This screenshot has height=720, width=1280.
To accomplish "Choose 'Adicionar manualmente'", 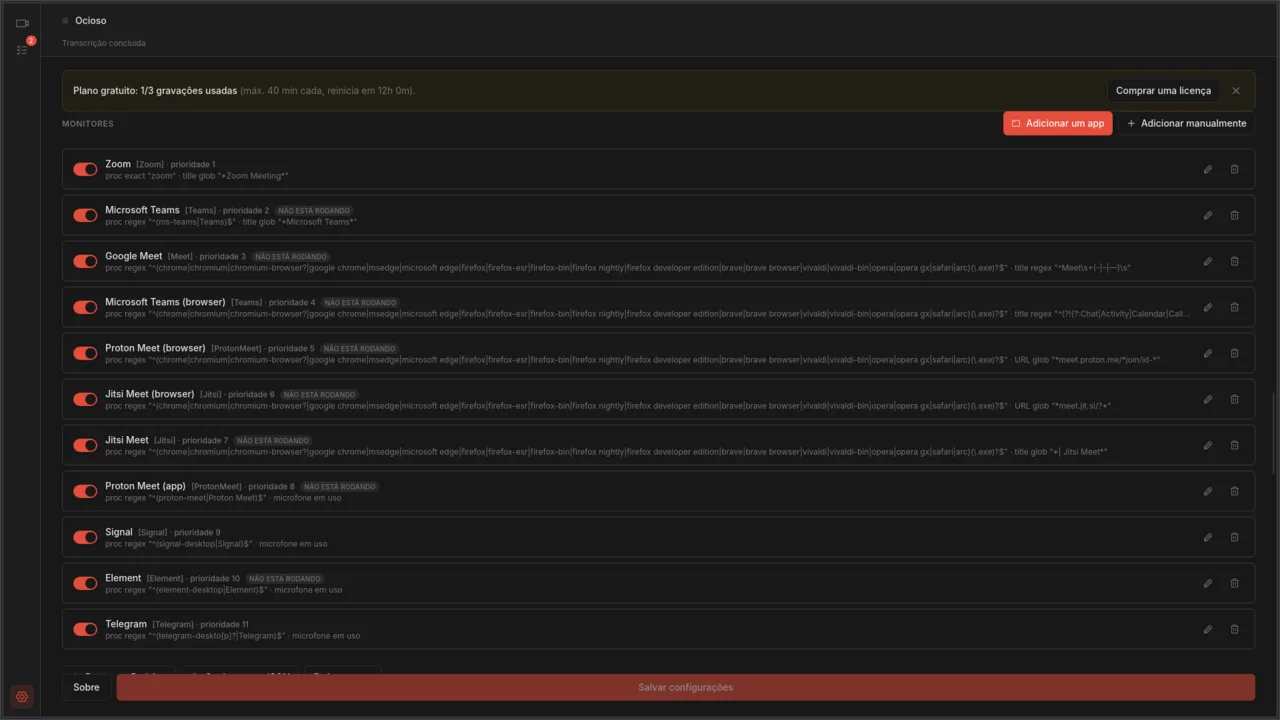I will [x=1186, y=123].
